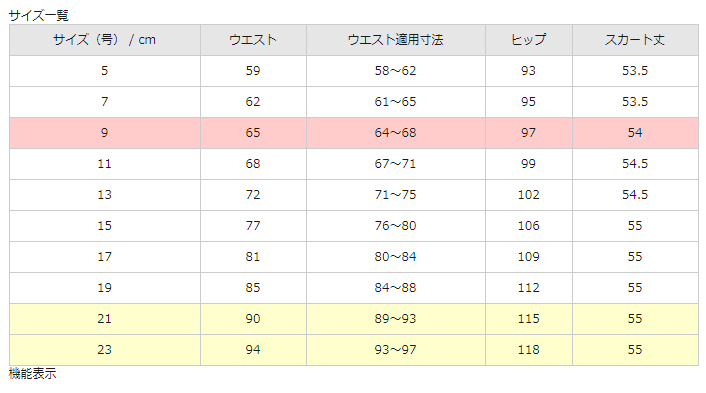Screen dimensions: 706x393
Task: Click the ウエスト column header
Action: tap(253, 40)
